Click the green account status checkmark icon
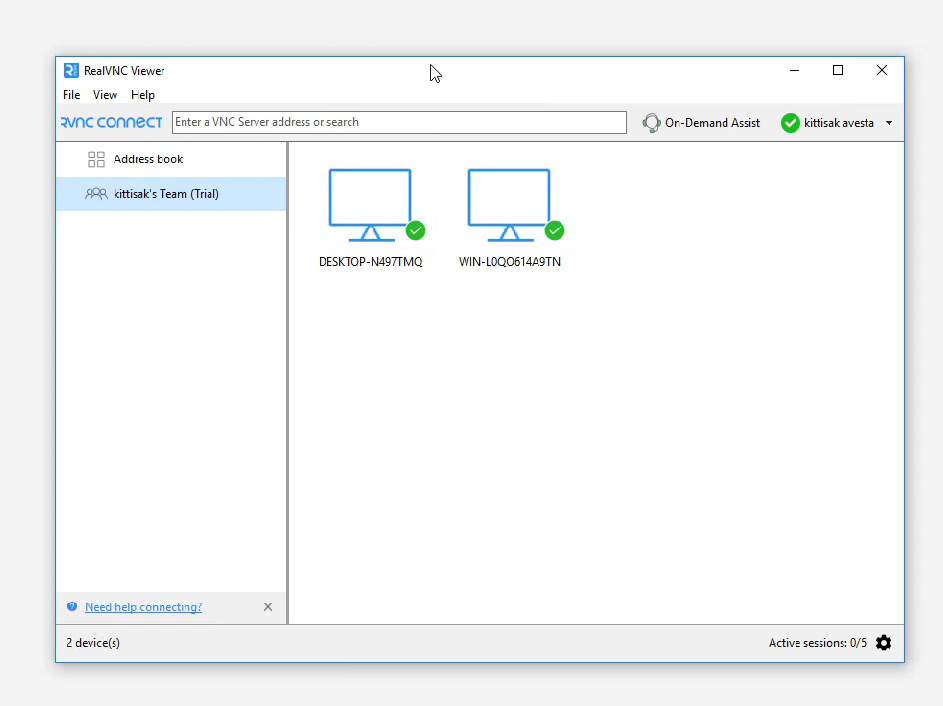The image size is (943, 706). coord(790,123)
